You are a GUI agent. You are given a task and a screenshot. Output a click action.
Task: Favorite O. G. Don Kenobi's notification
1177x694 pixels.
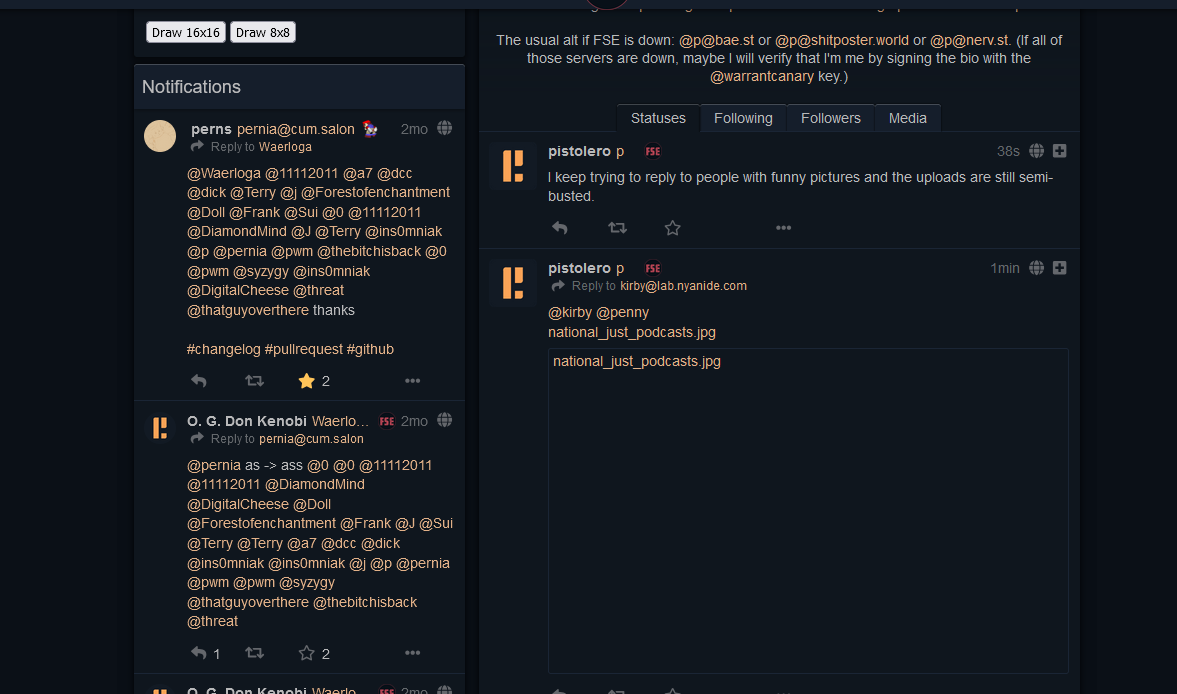click(x=306, y=653)
